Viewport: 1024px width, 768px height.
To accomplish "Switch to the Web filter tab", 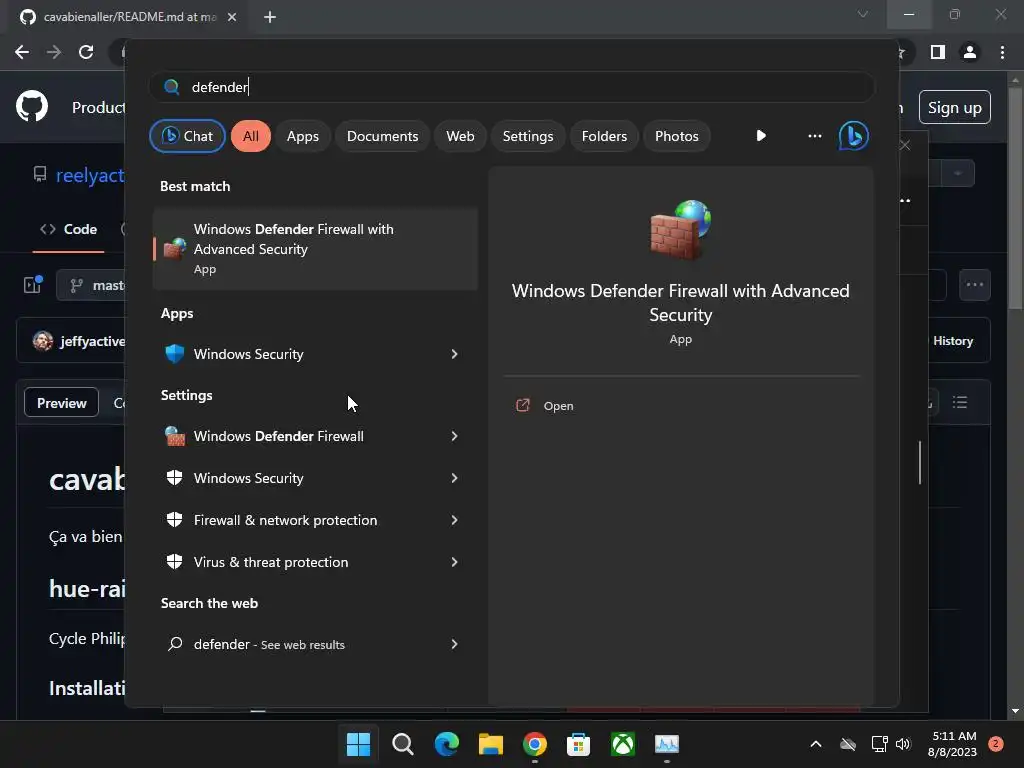I will pos(460,136).
